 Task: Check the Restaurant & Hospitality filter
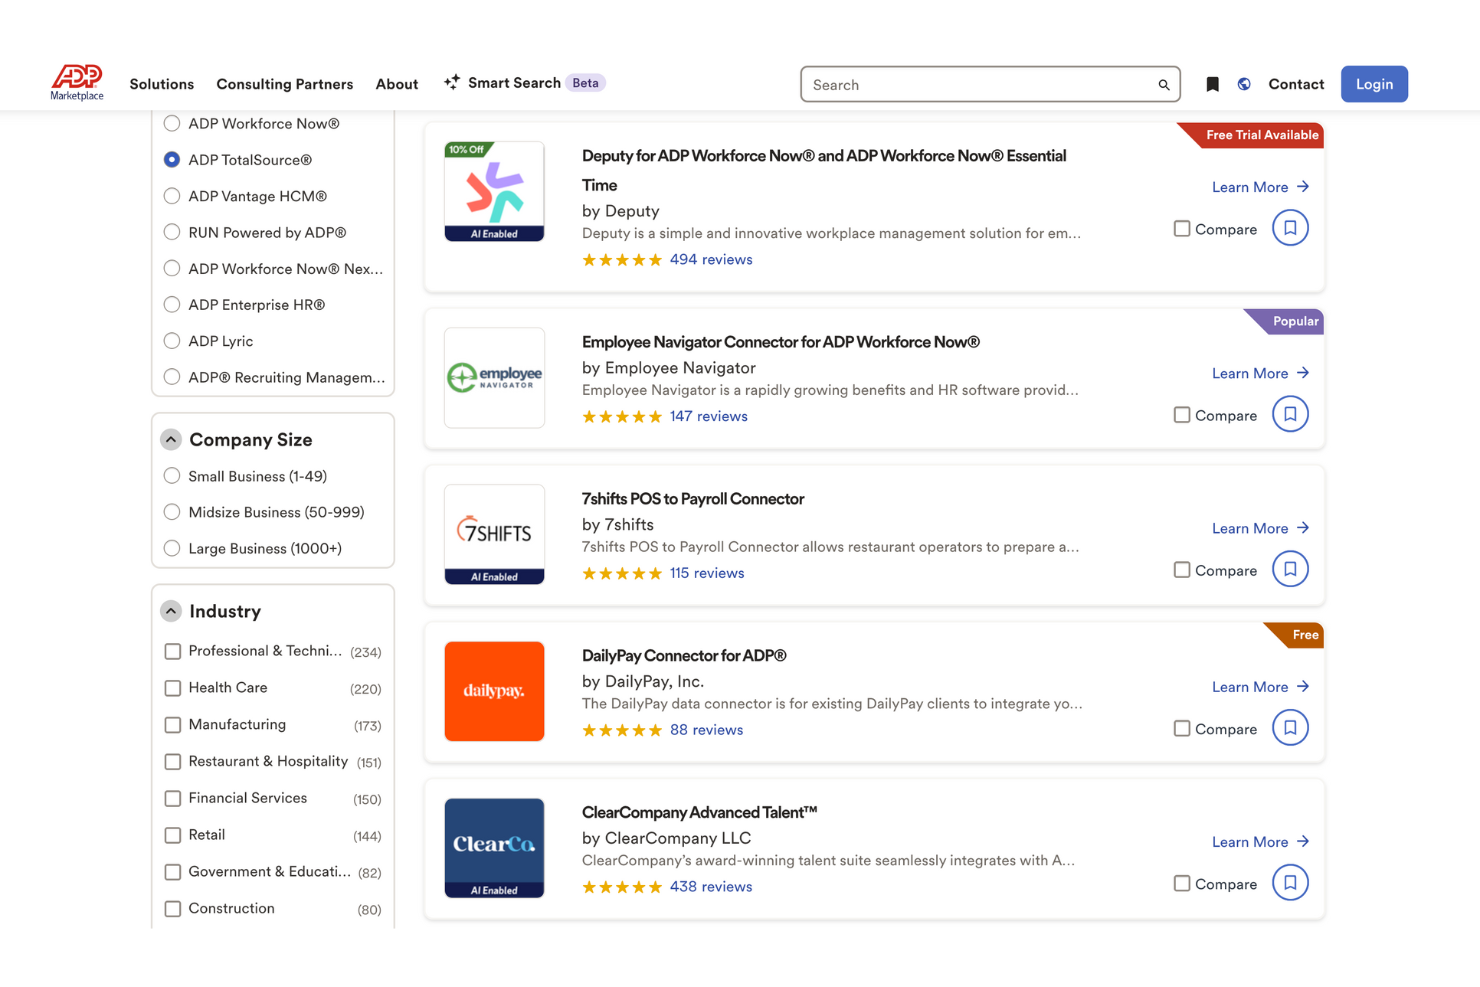[173, 762]
